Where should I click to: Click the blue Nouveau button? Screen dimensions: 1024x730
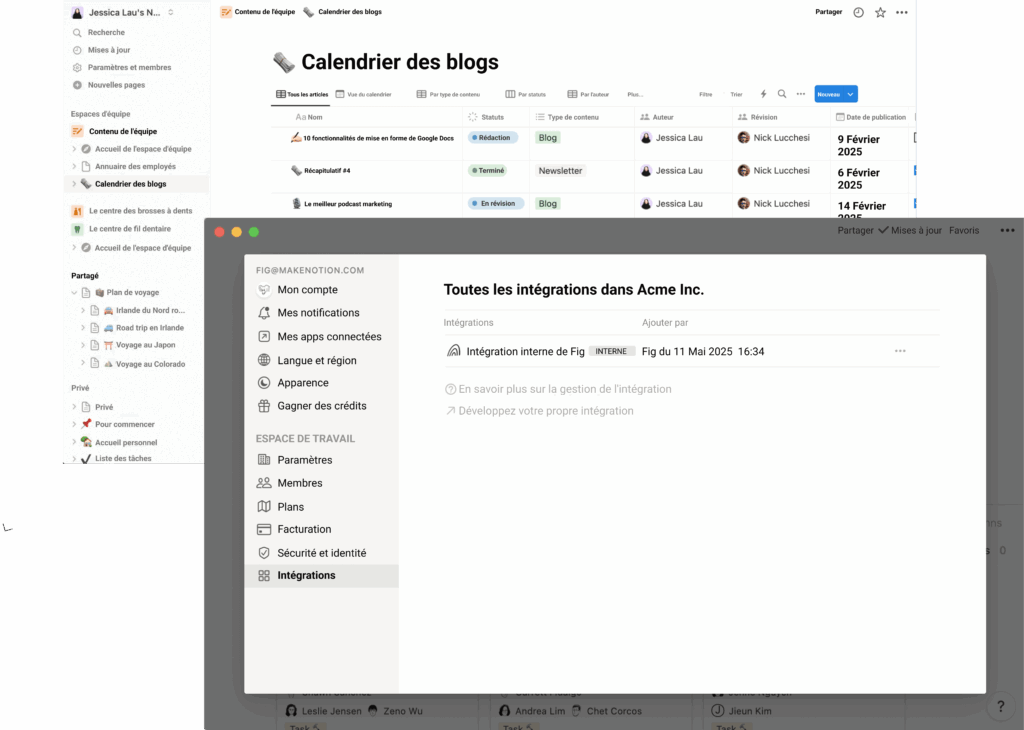[x=829, y=94]
